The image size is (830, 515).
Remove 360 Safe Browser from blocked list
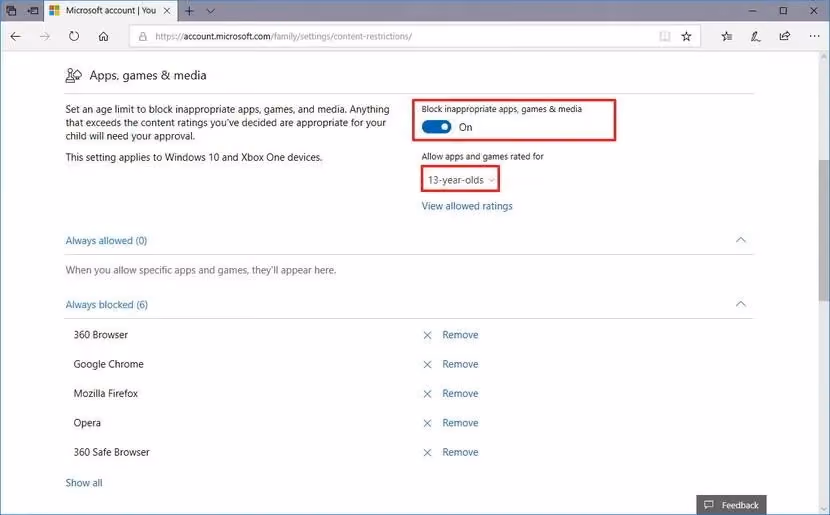460,452
